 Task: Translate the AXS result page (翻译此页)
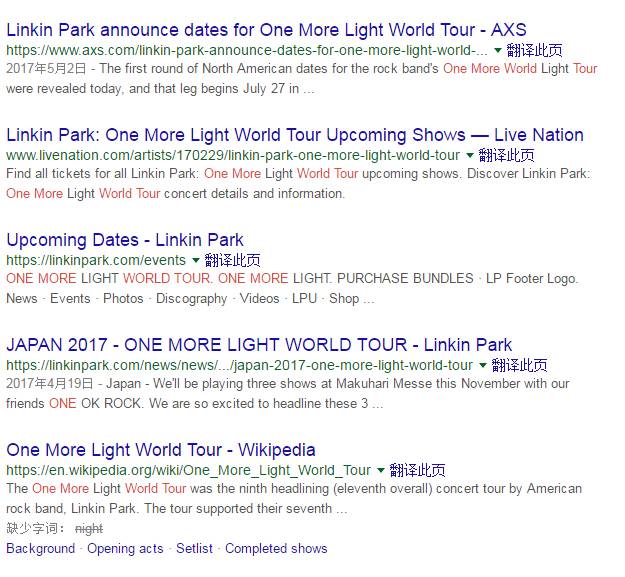534,50
